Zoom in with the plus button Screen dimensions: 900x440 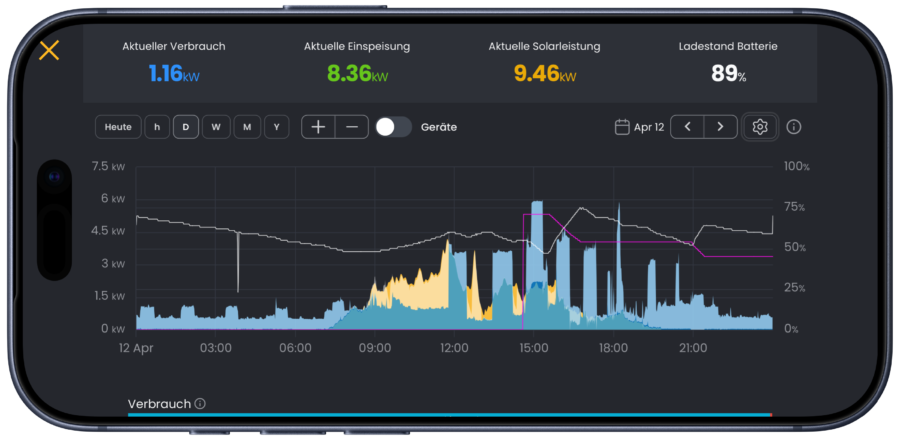(x=318, y=127)
